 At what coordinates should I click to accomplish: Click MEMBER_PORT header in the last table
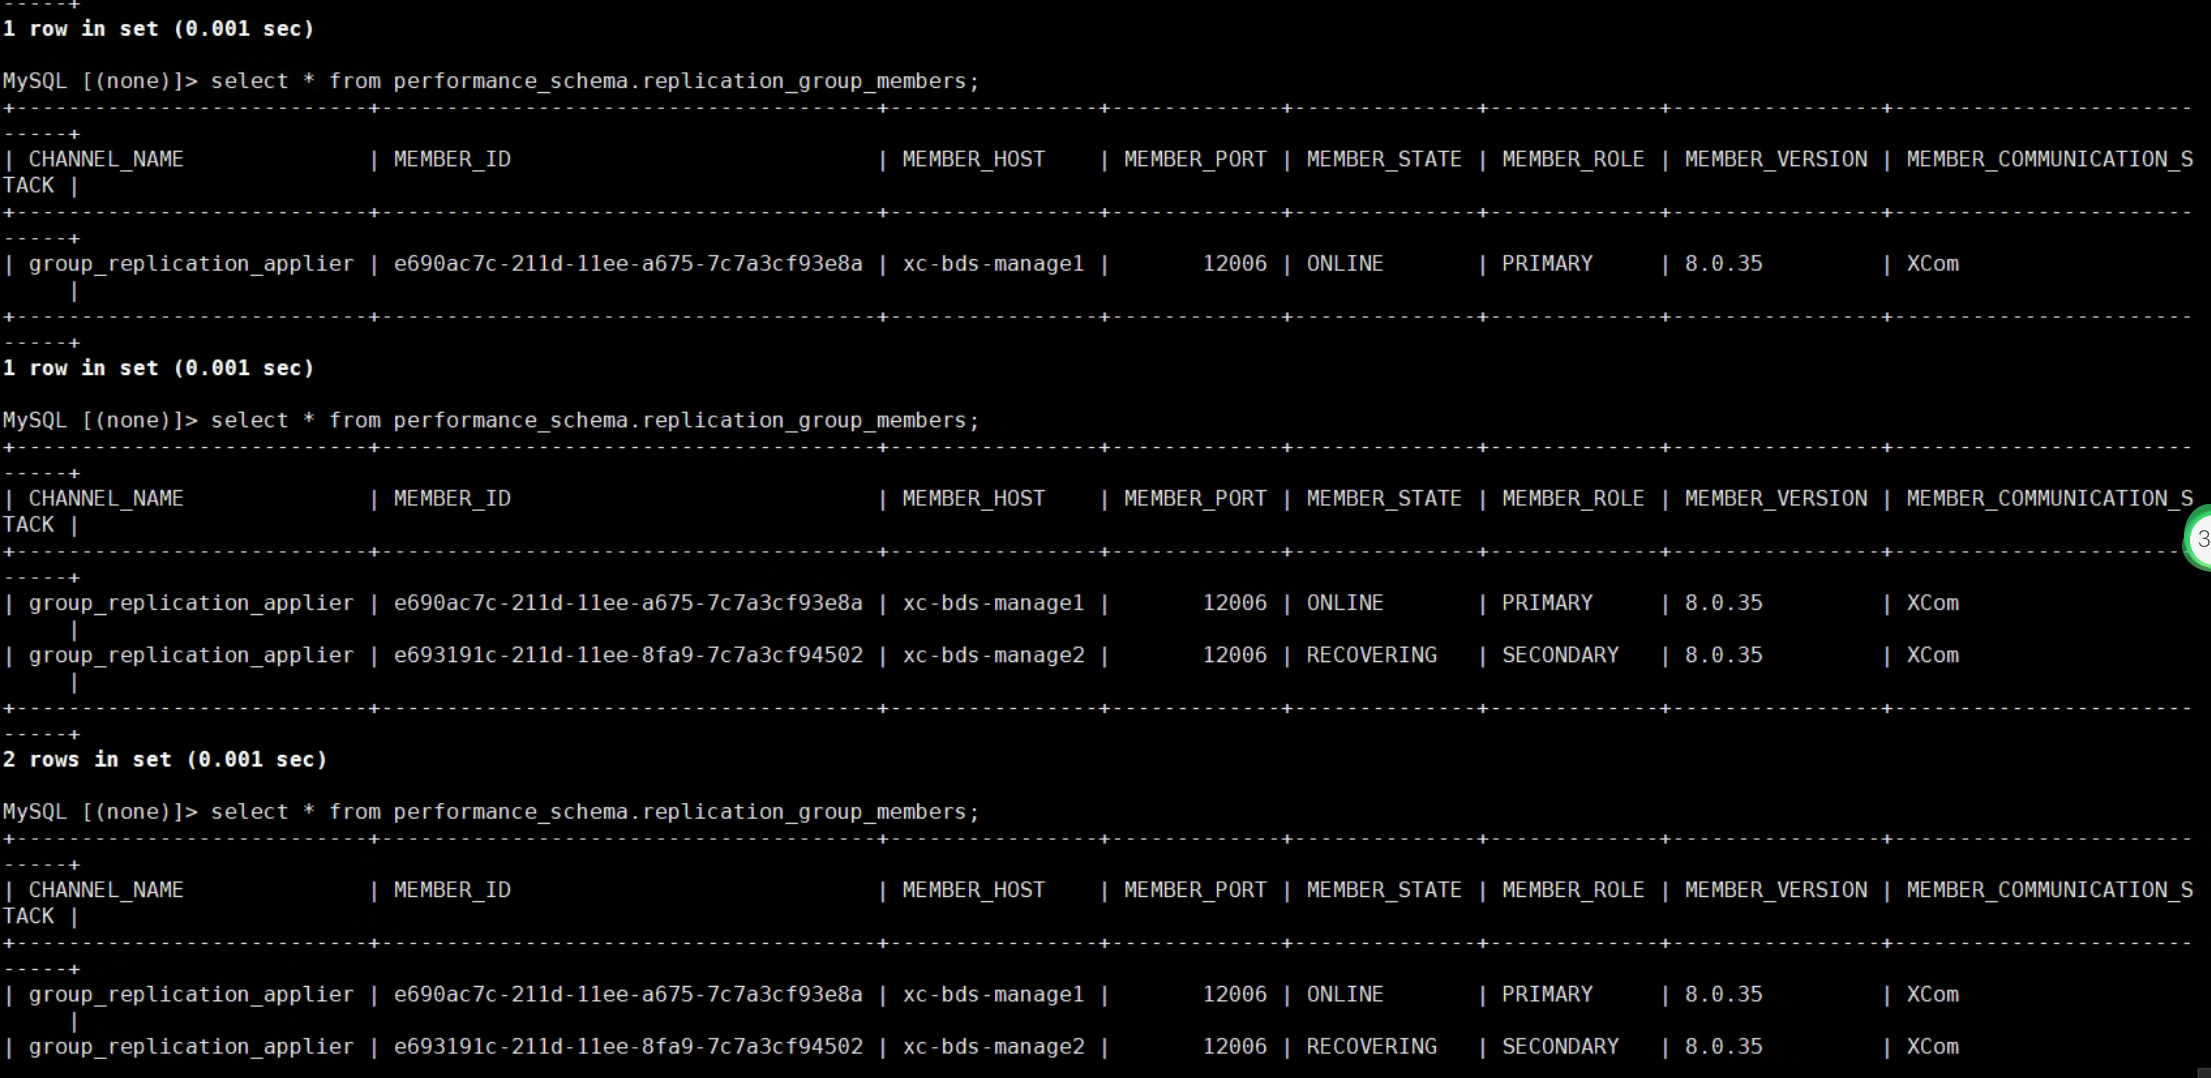[x=1195, y=889]
